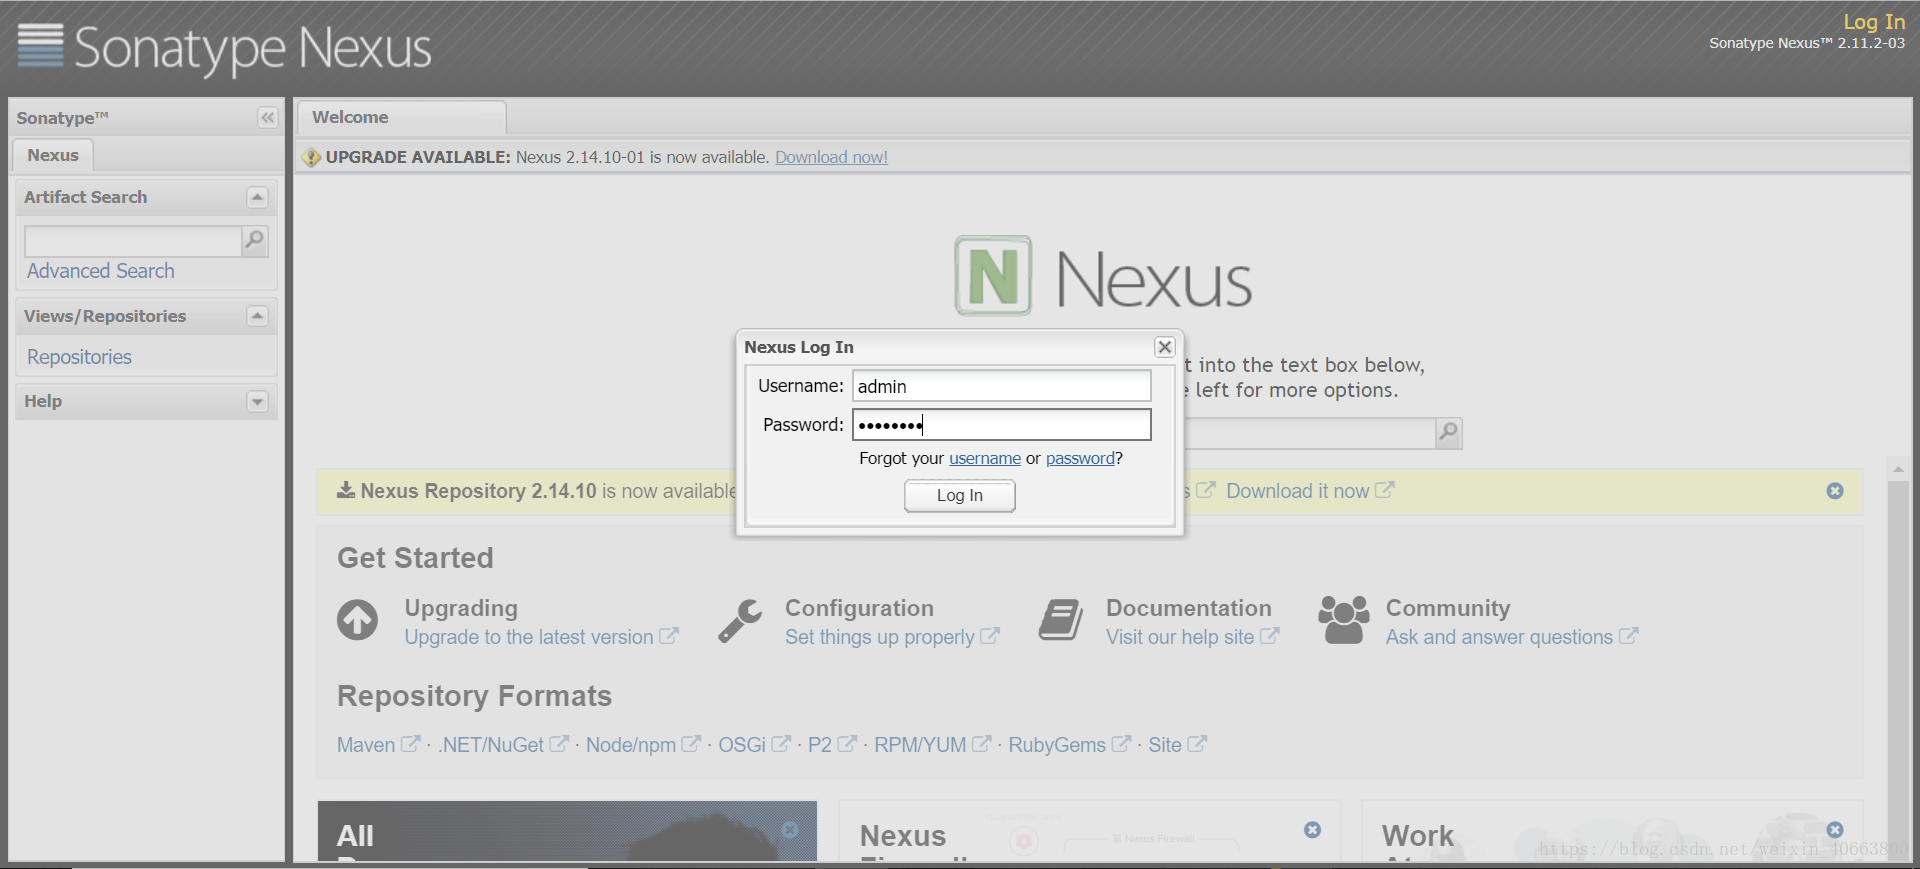The width and height of the screenshot is (1920, 869).
Task: Click the scrollbar up arrow
Action: click(x=1898, y=468)
